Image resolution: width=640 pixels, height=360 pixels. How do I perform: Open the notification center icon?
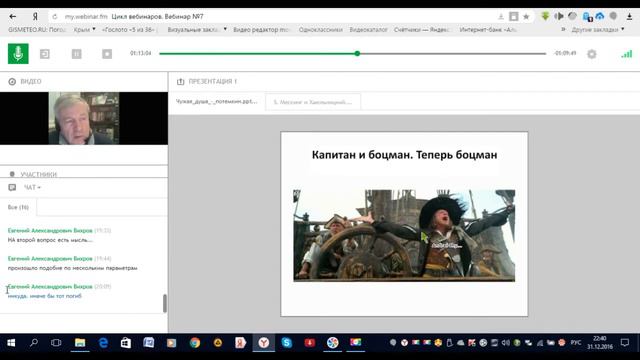624,342
